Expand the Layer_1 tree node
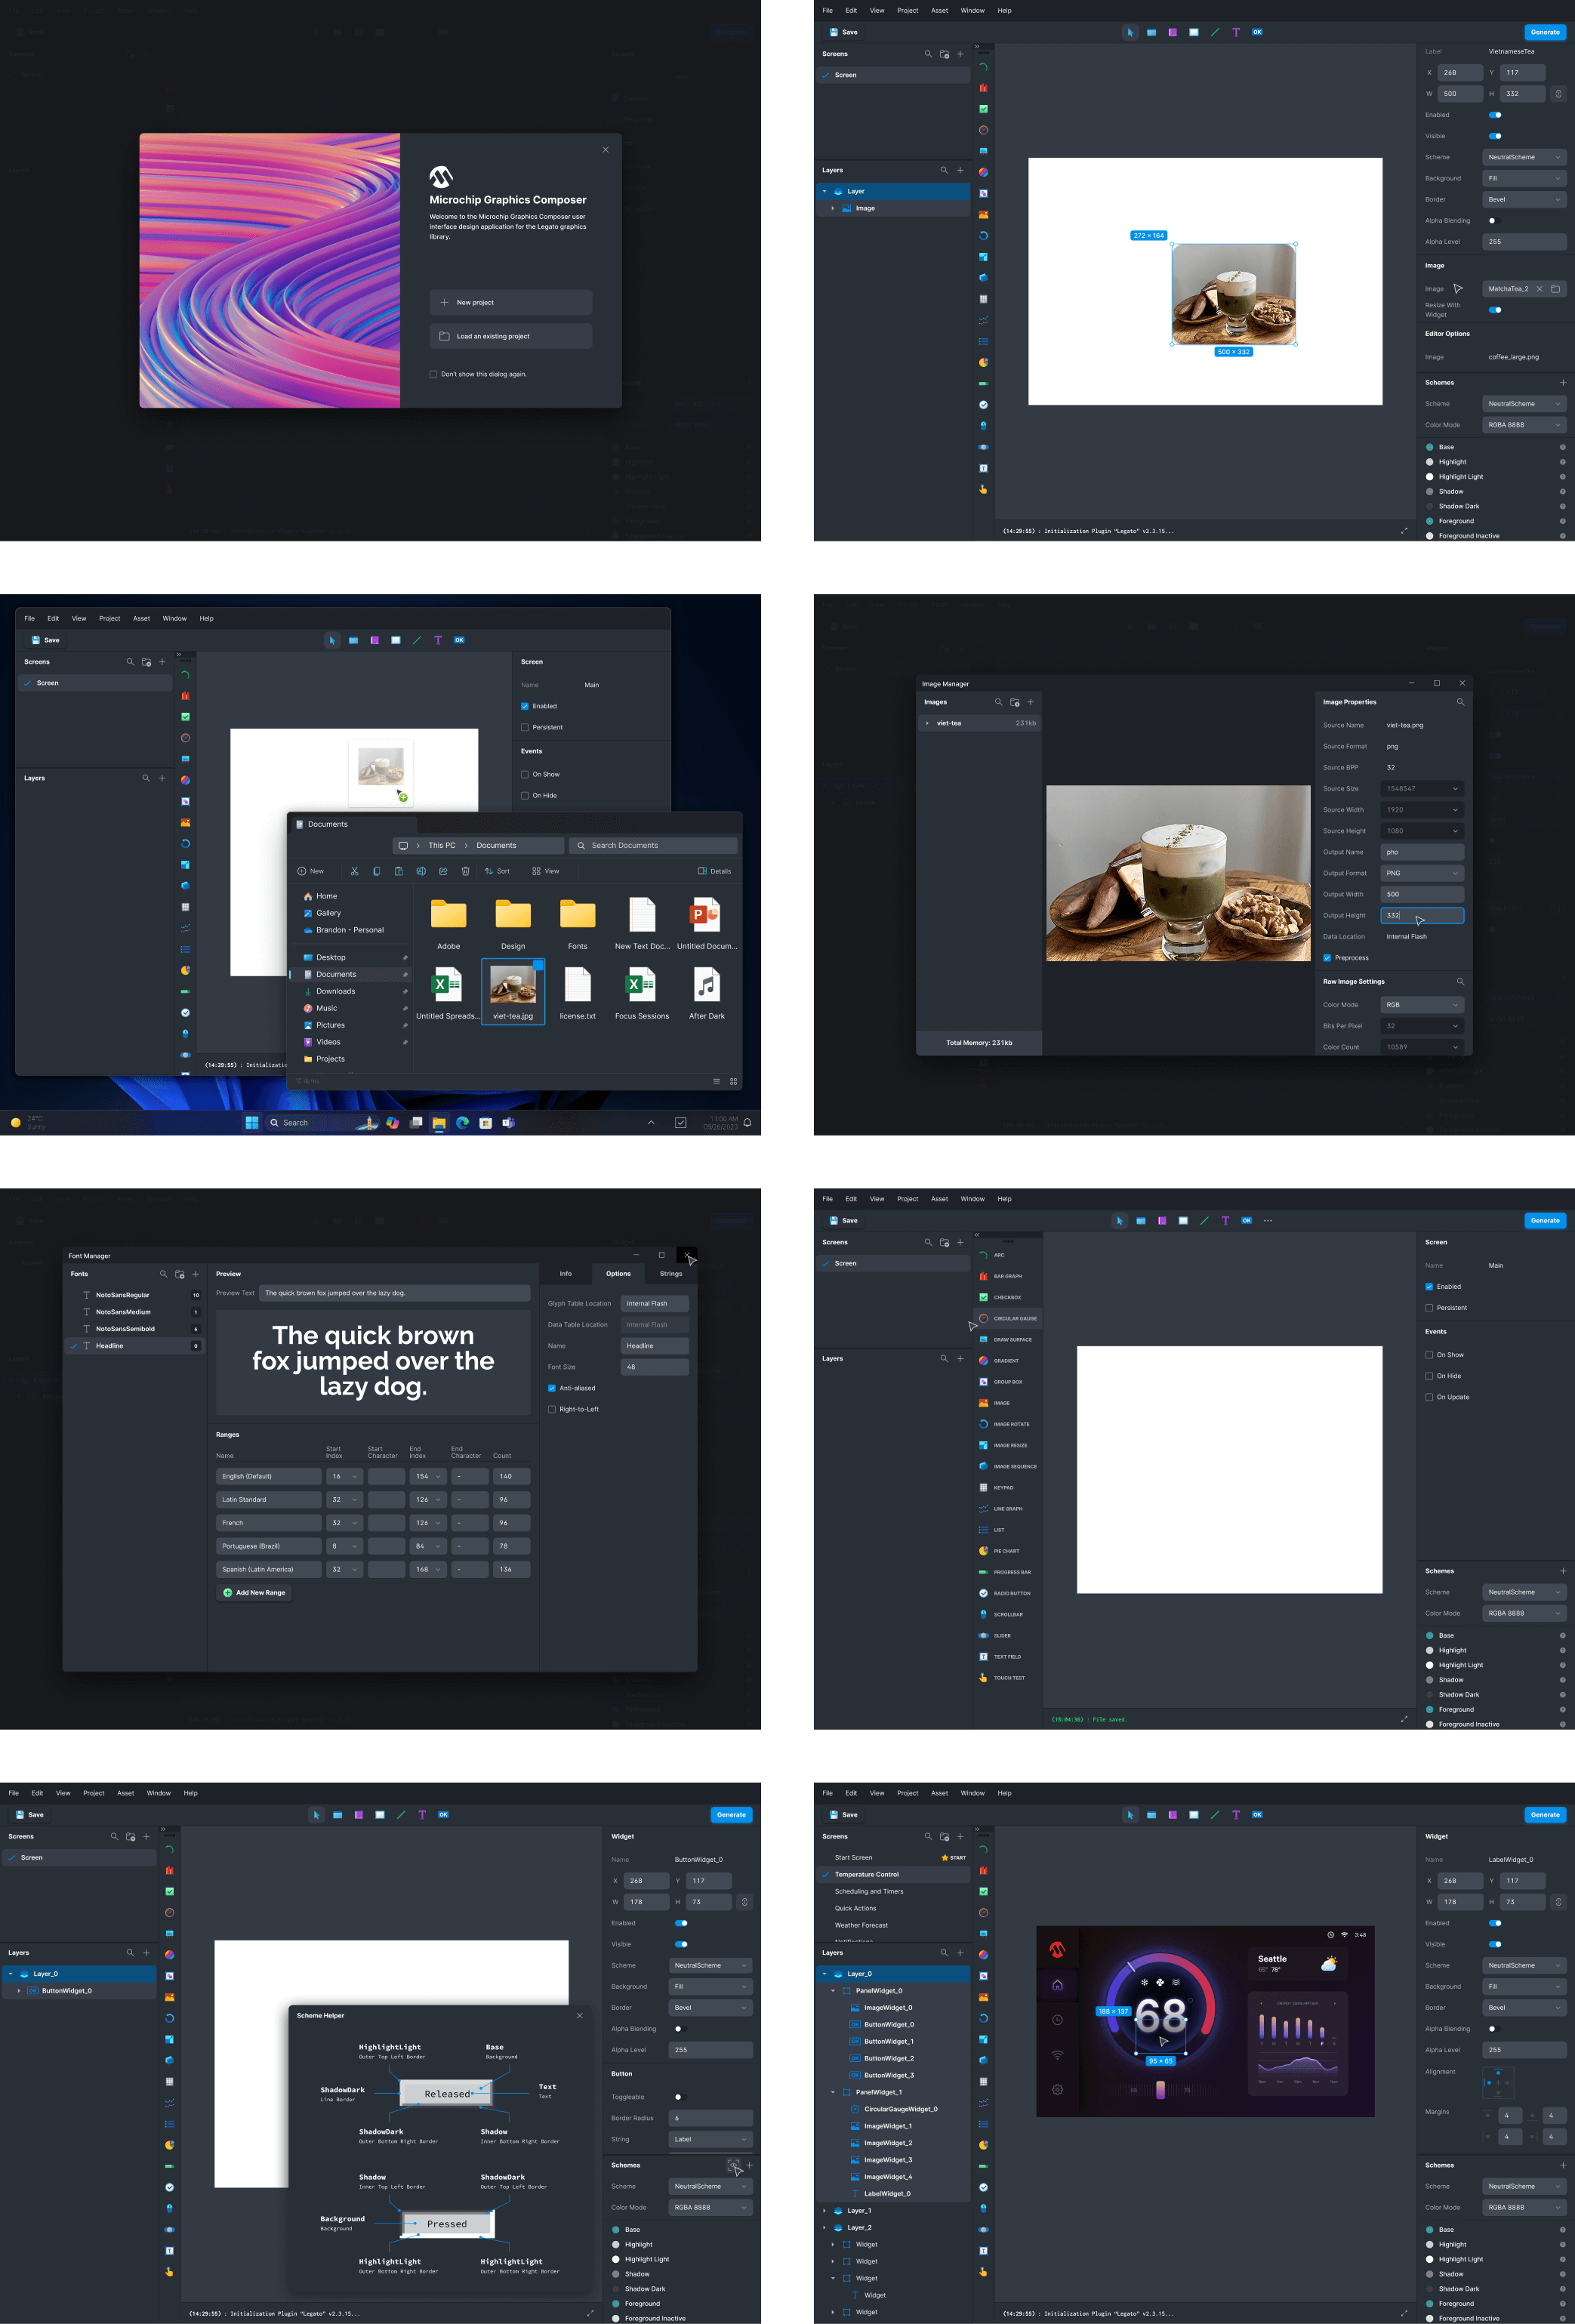This screenshot has width=1575, height=2324. 825,2211
